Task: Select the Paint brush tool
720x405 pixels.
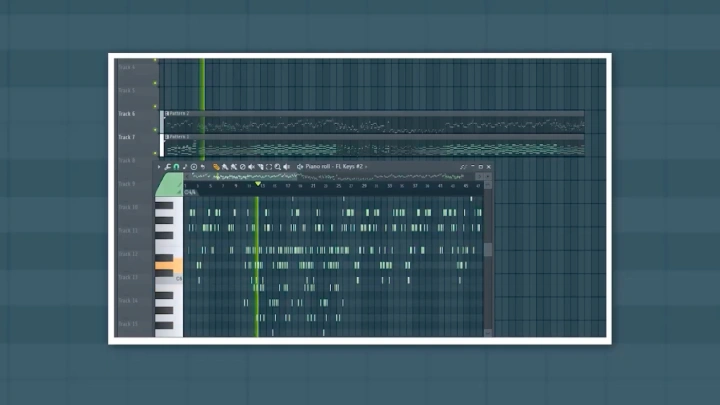Action: [x=225, y=167]
